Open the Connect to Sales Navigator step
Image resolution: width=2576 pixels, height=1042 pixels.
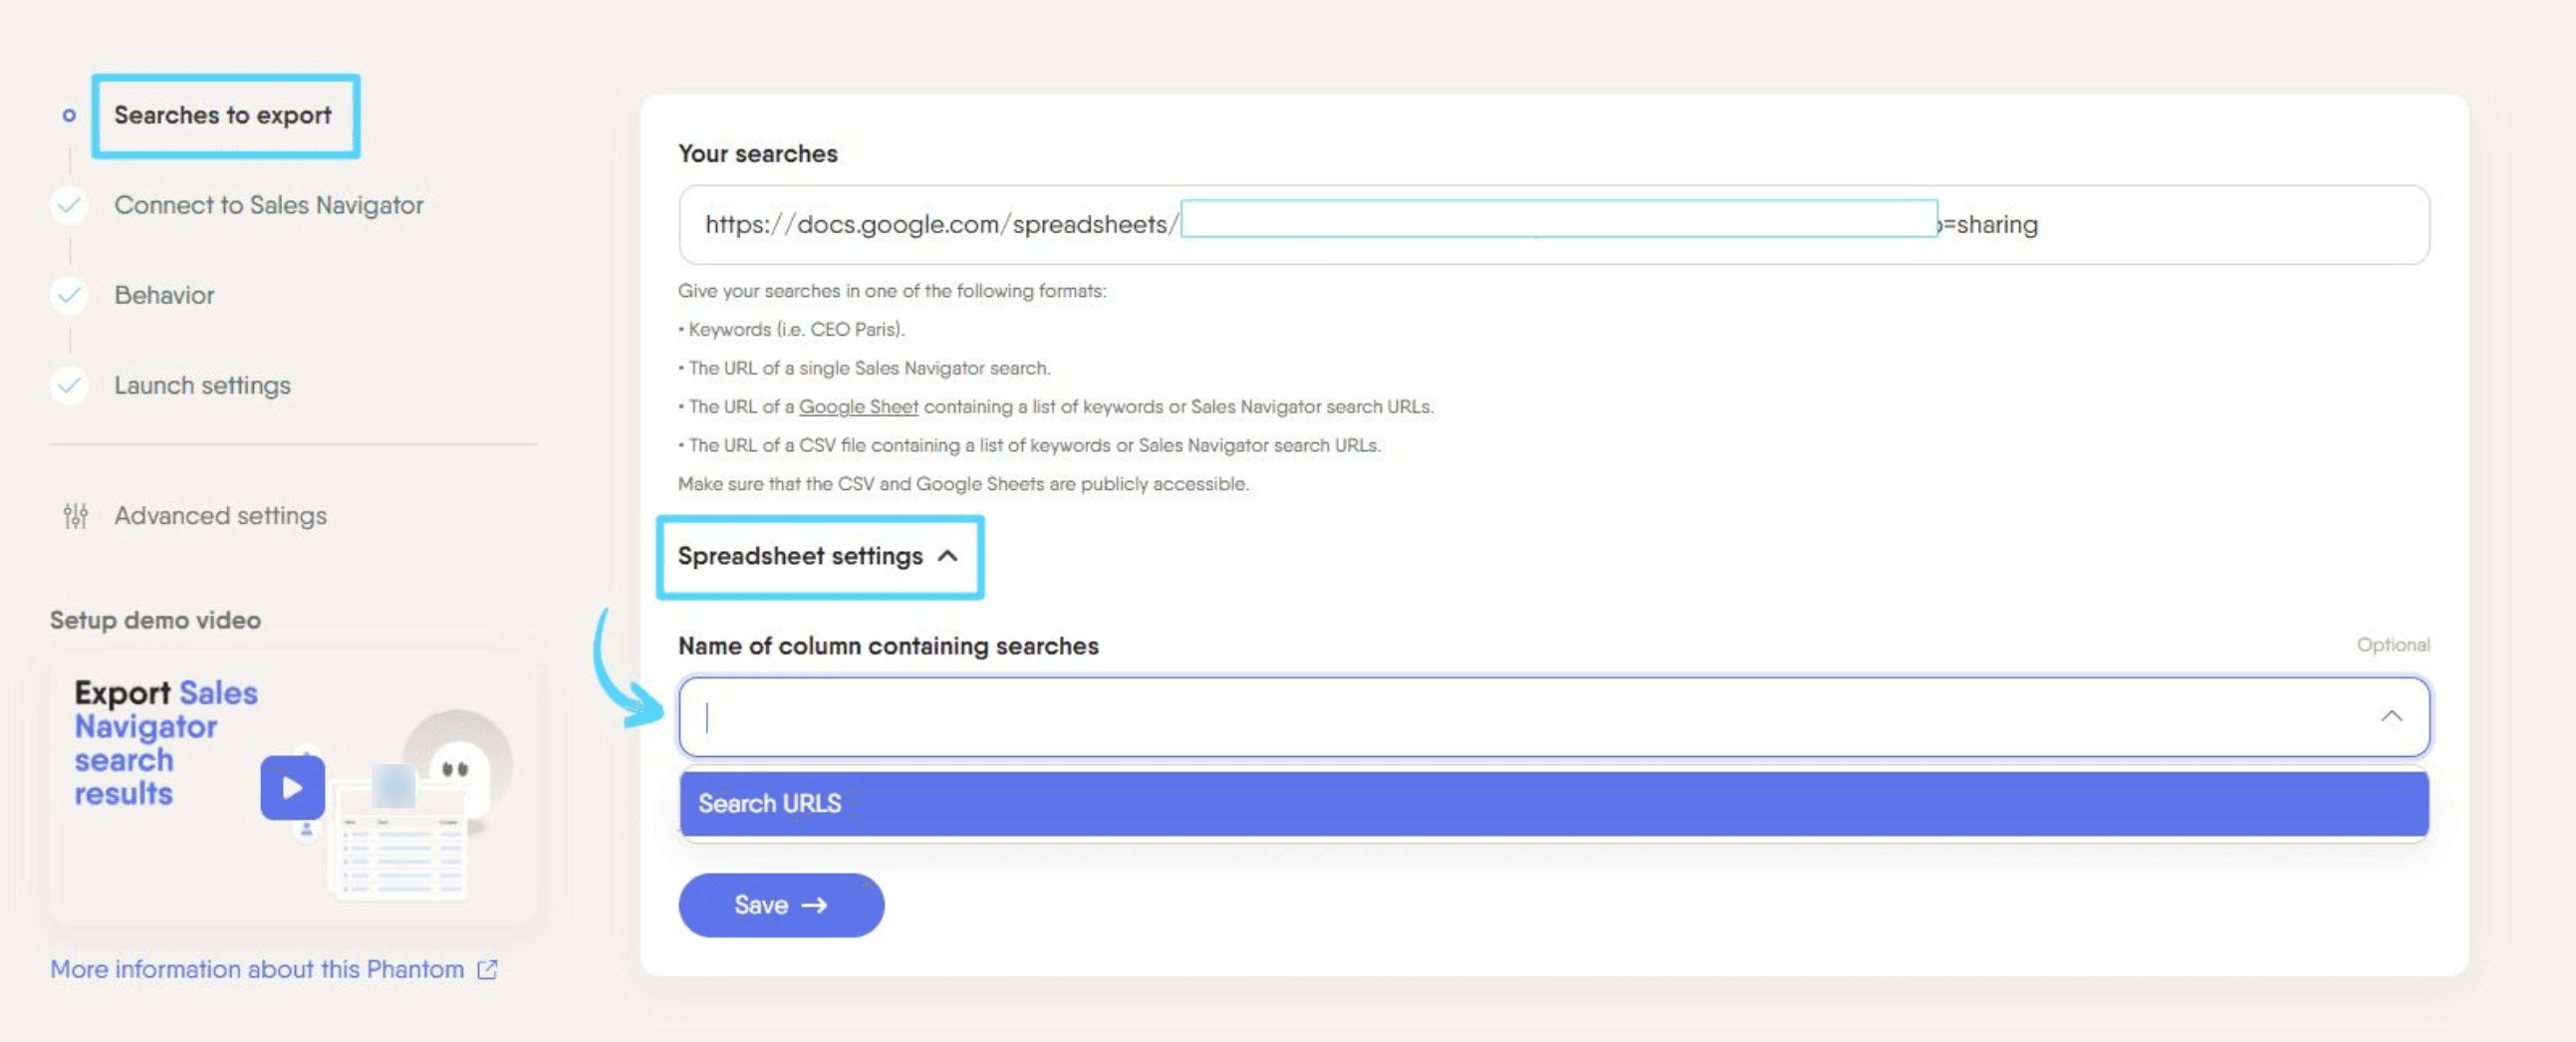click(x=268, y=205)
